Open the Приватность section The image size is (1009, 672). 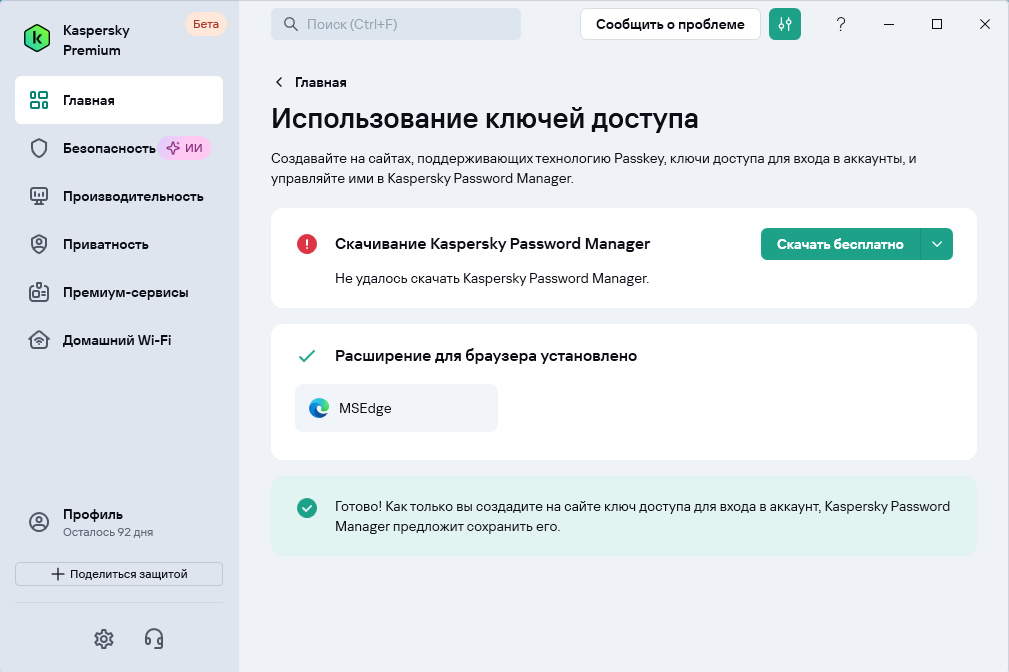click(x=105, y=244)
